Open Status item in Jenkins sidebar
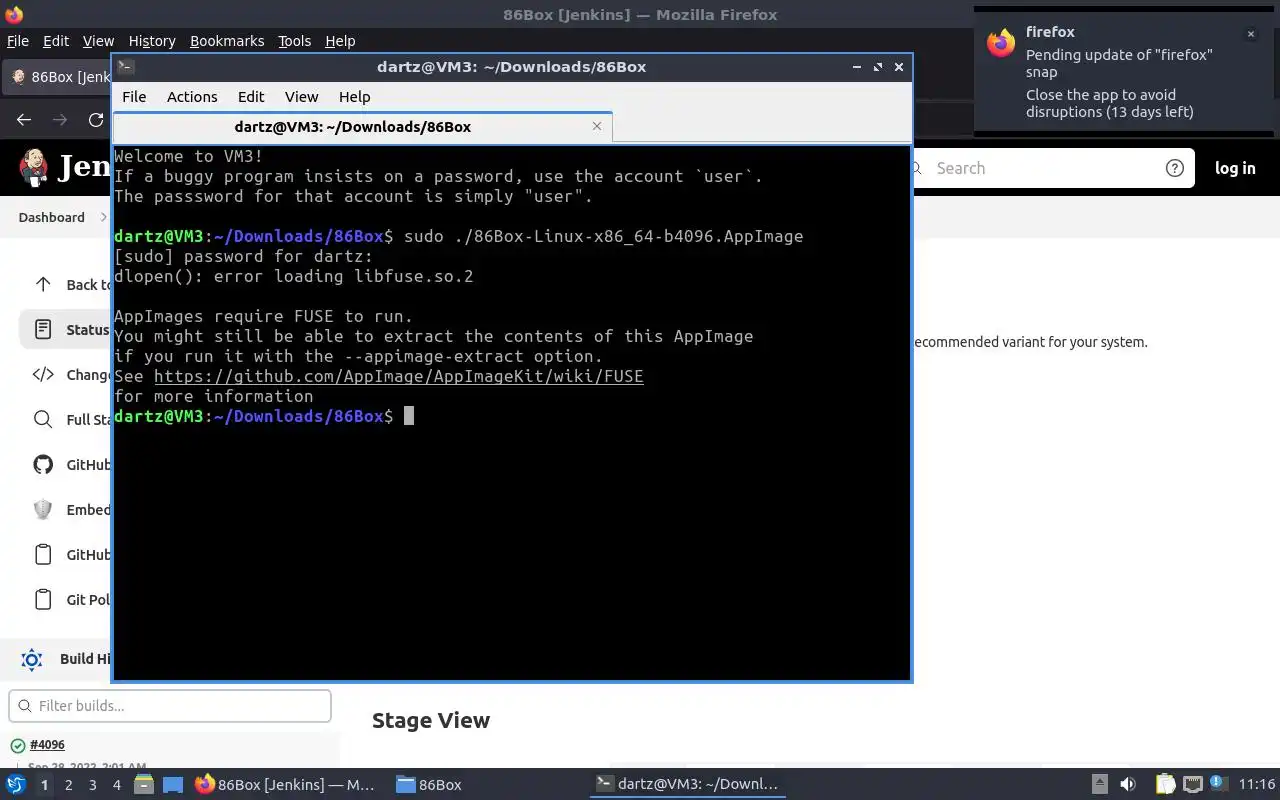This screenshot has height=800, width=1280. click(65, 329)
